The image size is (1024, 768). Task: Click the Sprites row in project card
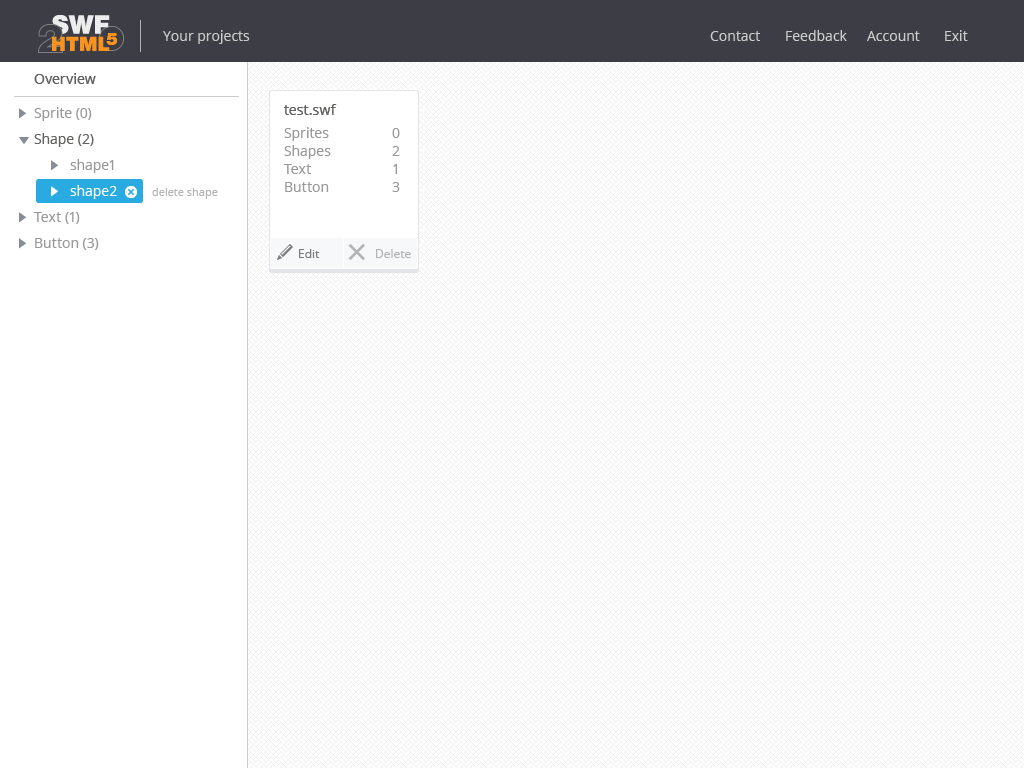[342, 133]
